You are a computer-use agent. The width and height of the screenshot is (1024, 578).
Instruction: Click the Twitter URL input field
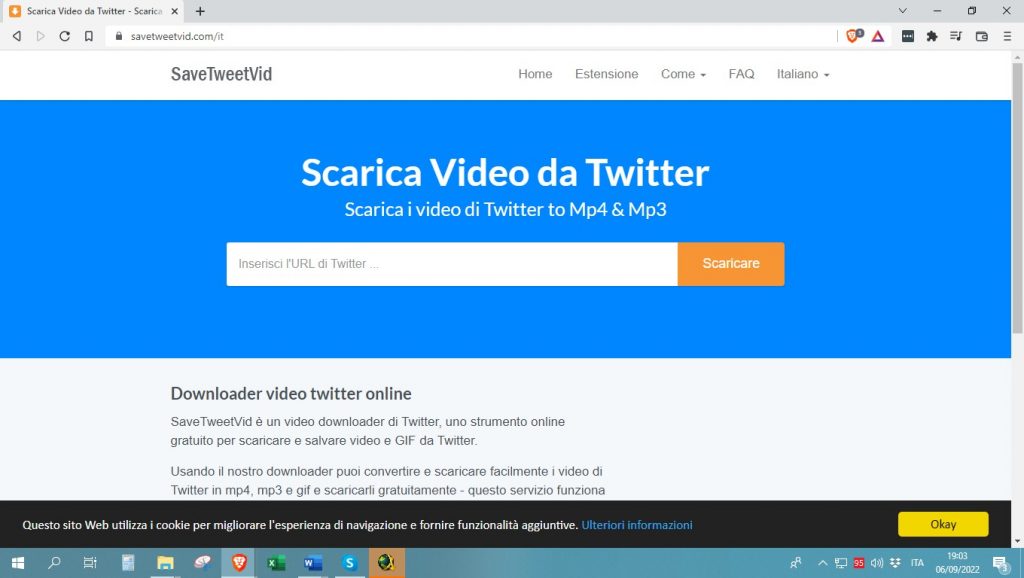(450, 263)
